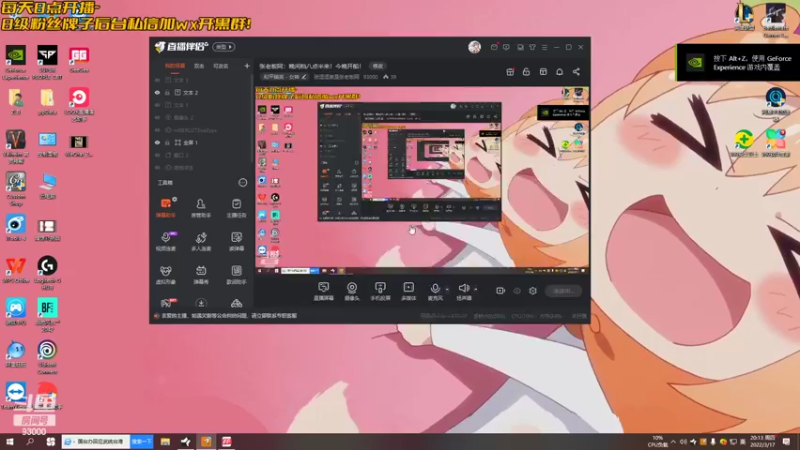Expand the microphone options arrow
The height and width of the screenshot is (450, 800).
447,289
